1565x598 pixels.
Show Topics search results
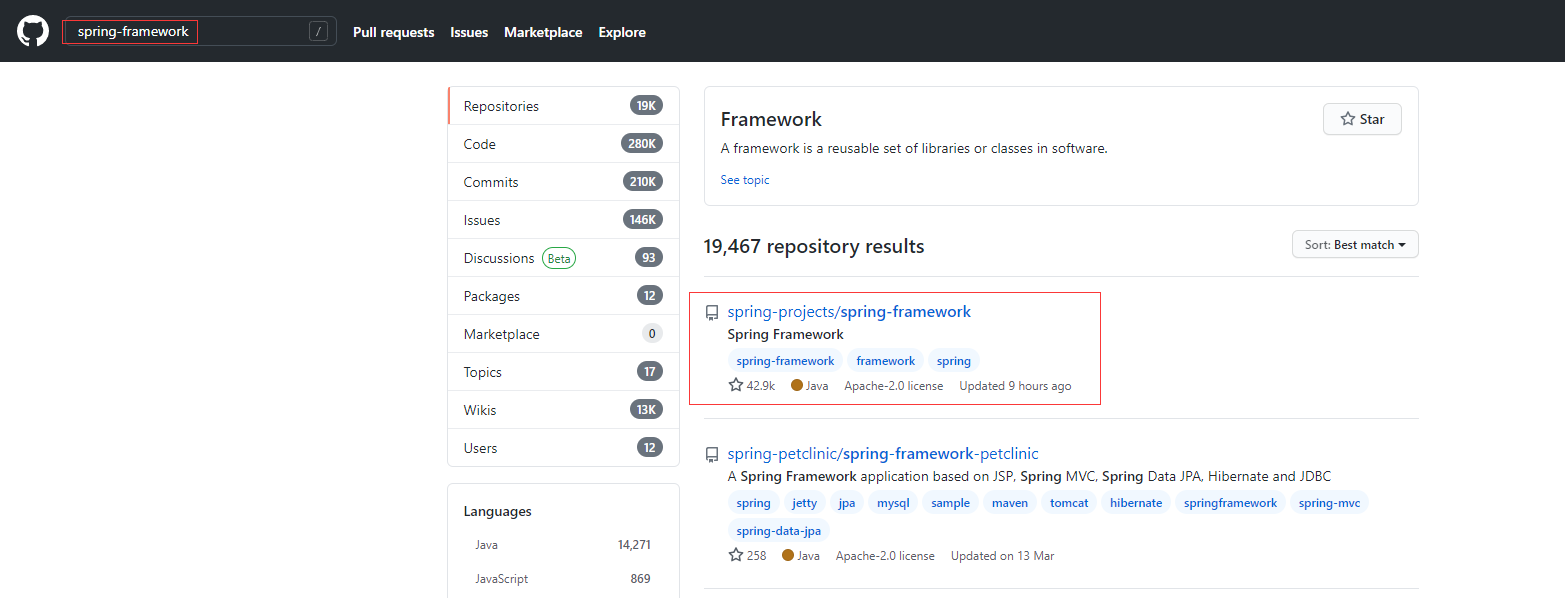point(564,372)
